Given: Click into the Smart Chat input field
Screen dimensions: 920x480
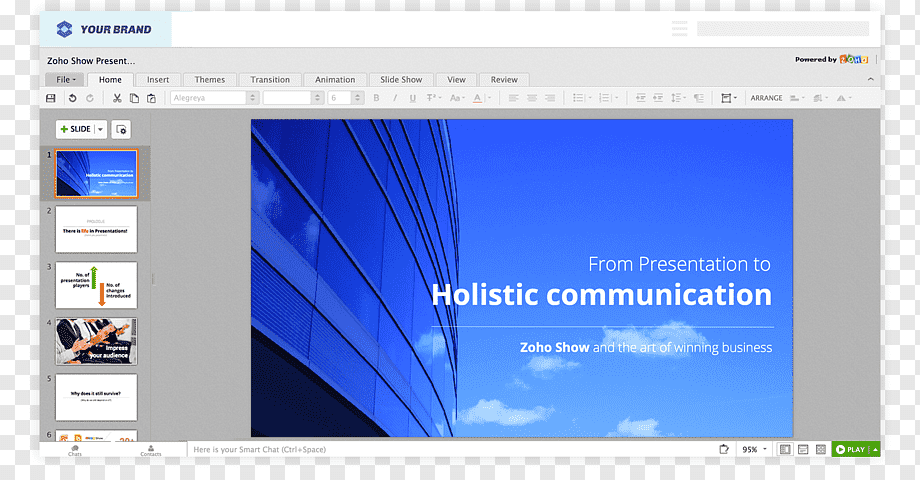Looking at the screenshot, I should 449,449.
